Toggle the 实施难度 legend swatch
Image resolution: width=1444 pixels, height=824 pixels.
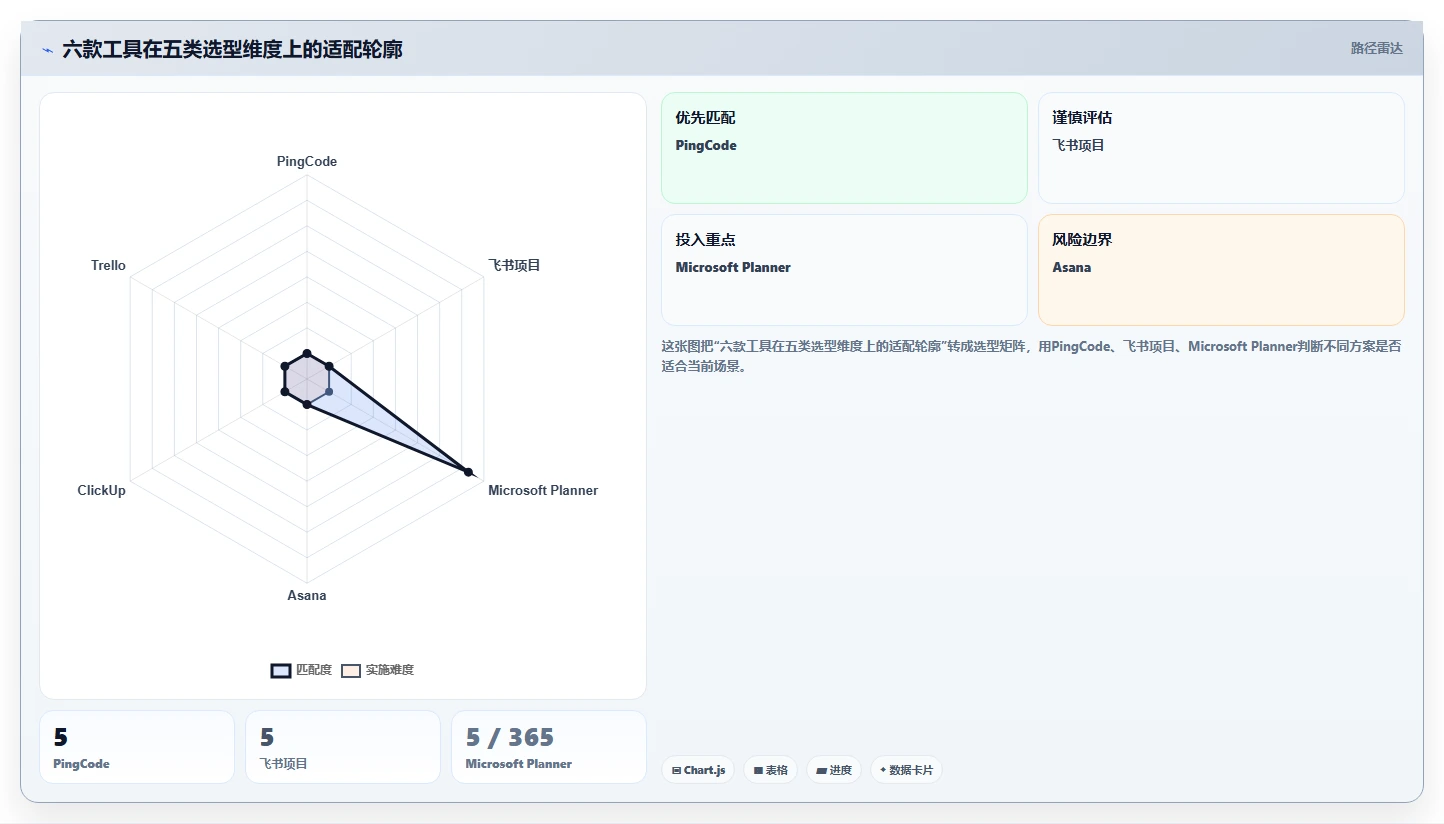click(350, 670)
